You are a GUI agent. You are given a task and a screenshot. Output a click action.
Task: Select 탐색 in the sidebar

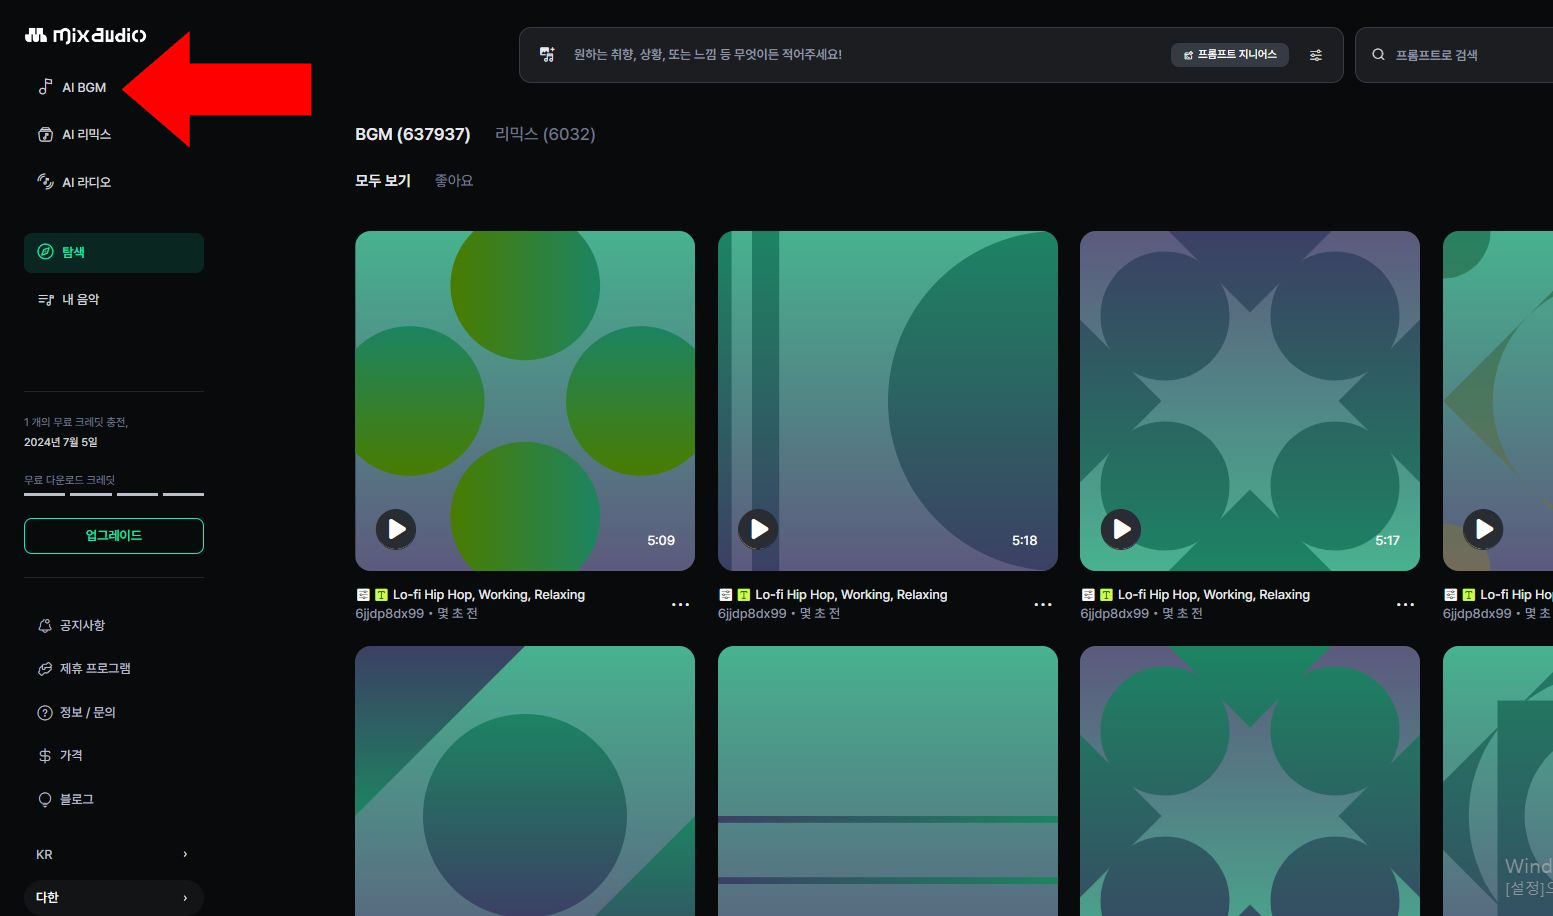[114, 252]
